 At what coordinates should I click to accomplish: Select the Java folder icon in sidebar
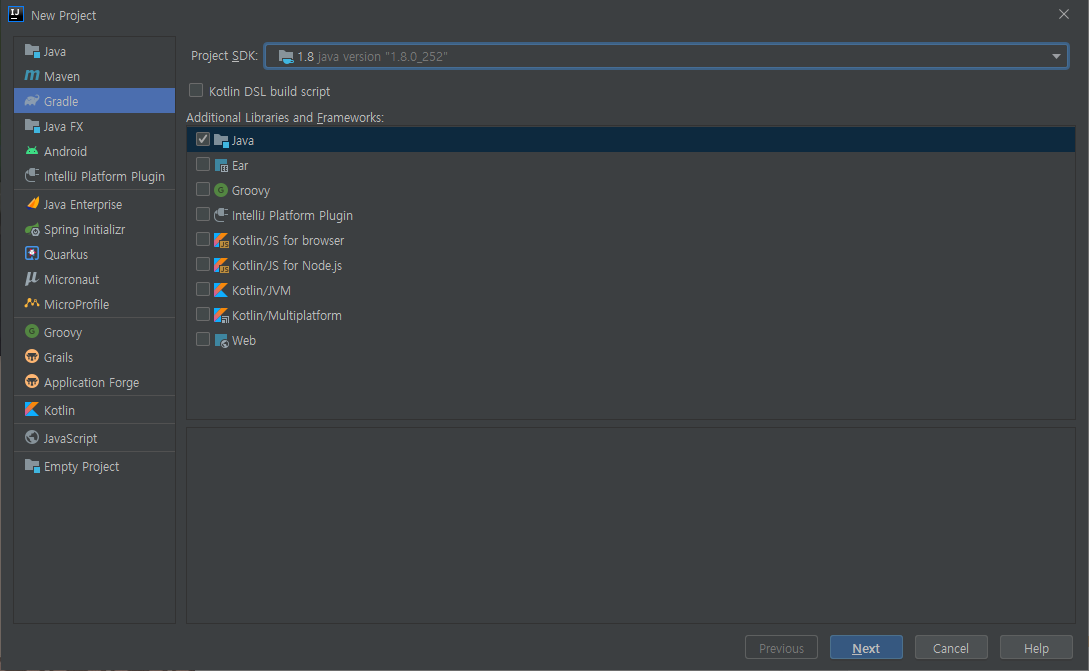tap(32, 51)
